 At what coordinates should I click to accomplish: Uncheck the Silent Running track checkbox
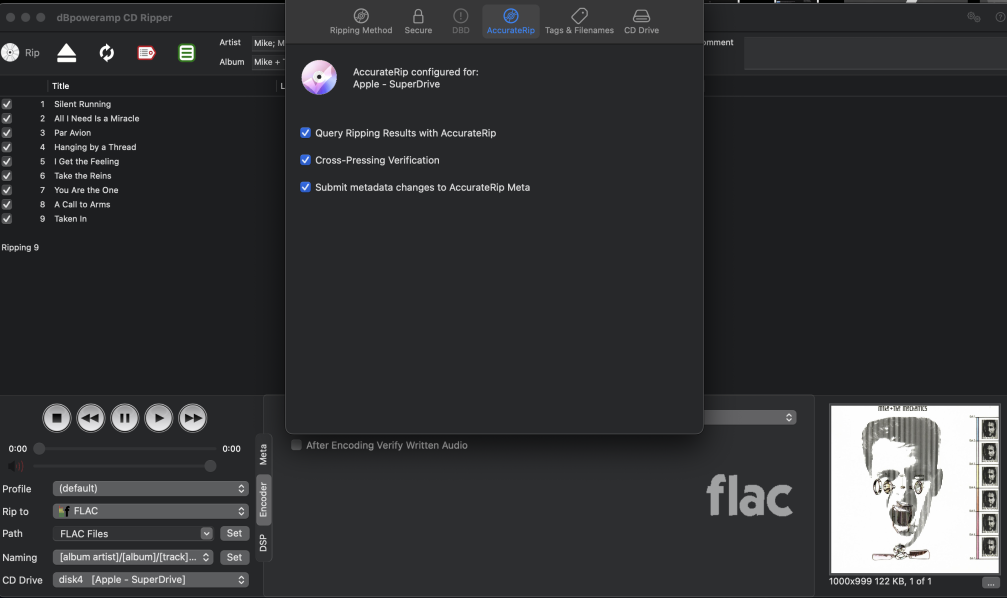7,104
